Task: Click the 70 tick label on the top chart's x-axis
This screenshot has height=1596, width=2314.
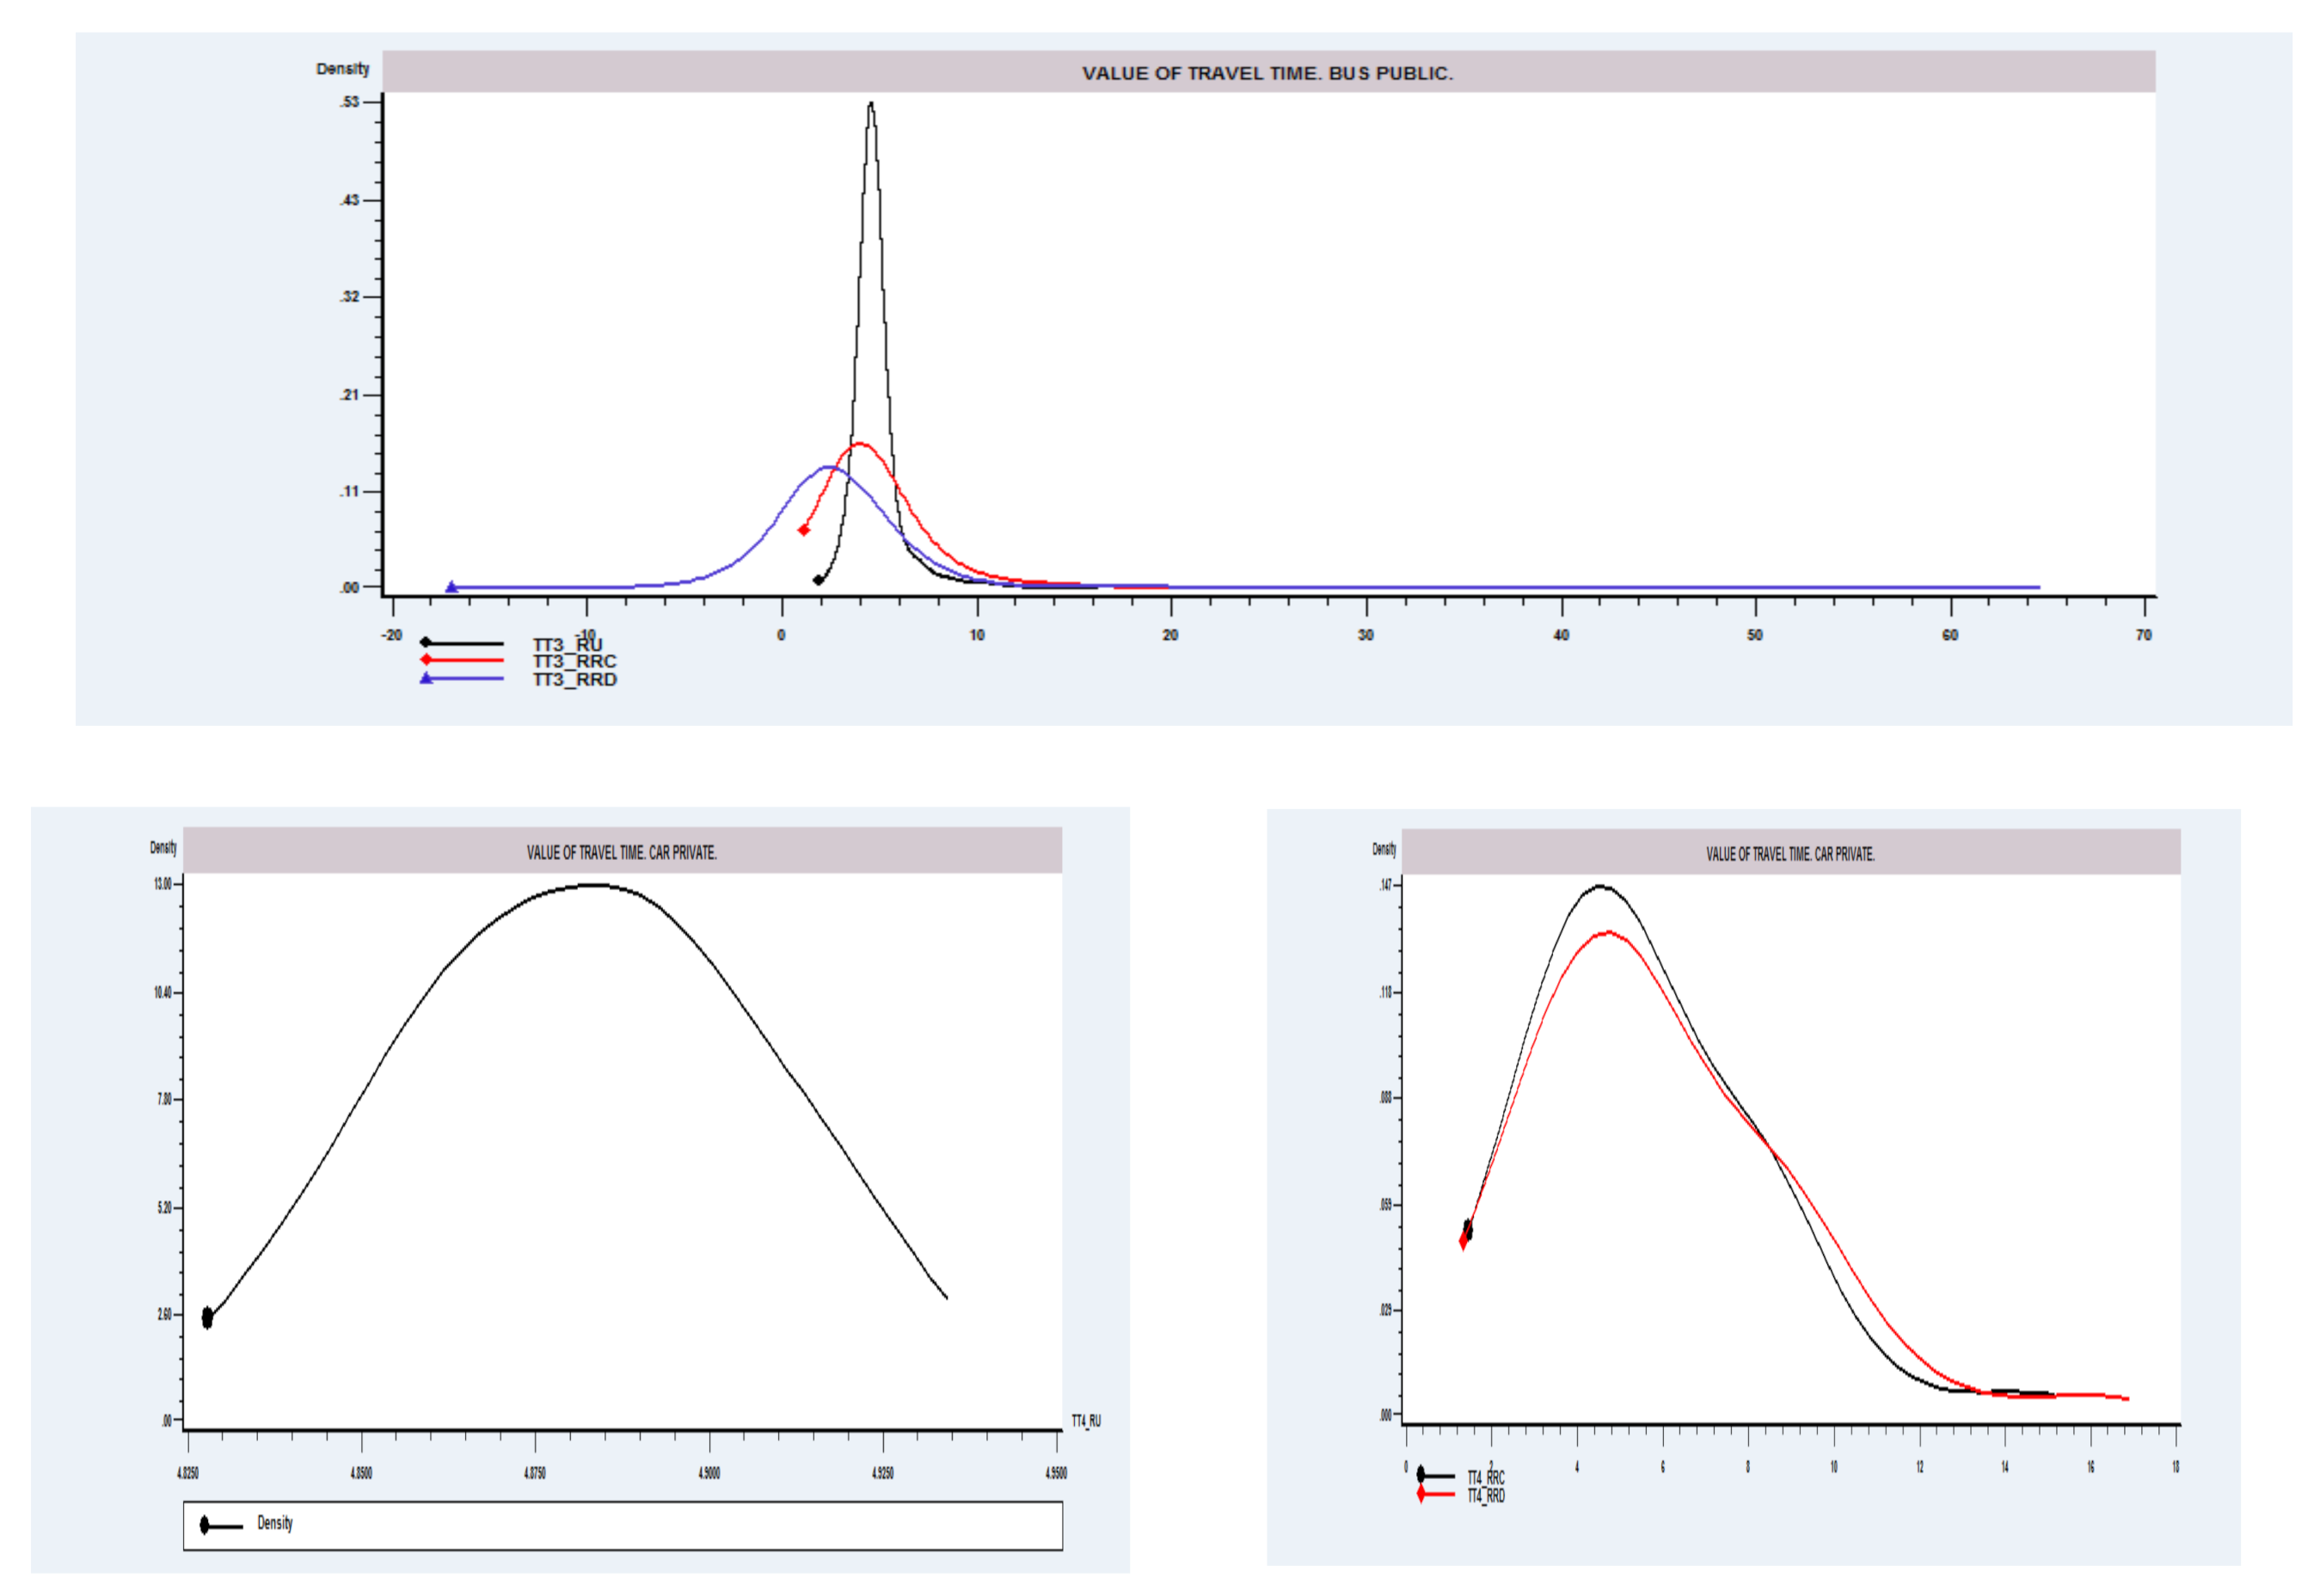Action: pyautogui.click(x=2143, y=635)
